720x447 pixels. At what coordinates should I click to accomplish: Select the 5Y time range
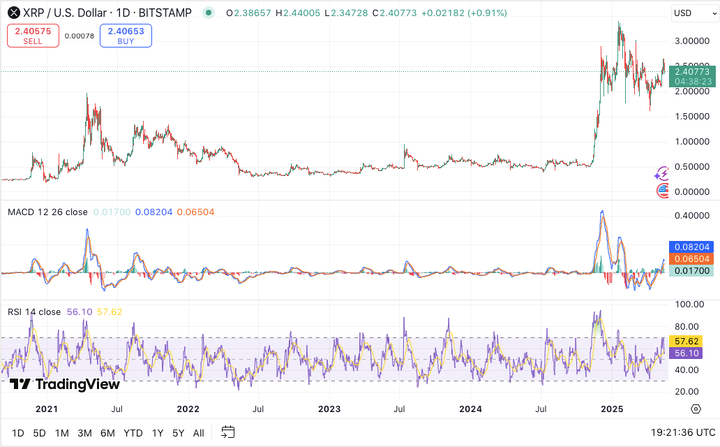tap(177, 433)
